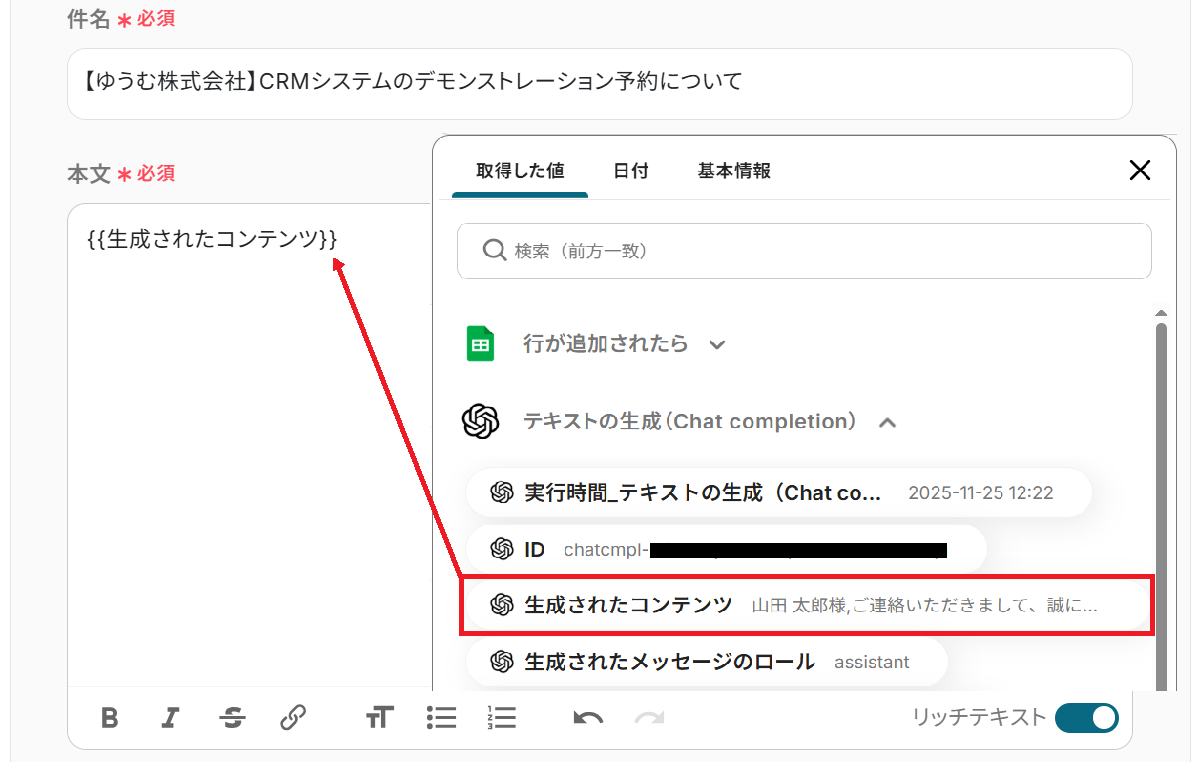This screenshot has height=762, width=1197.
Task: Select the 取得した値 tab
Action: pos(520,171)
